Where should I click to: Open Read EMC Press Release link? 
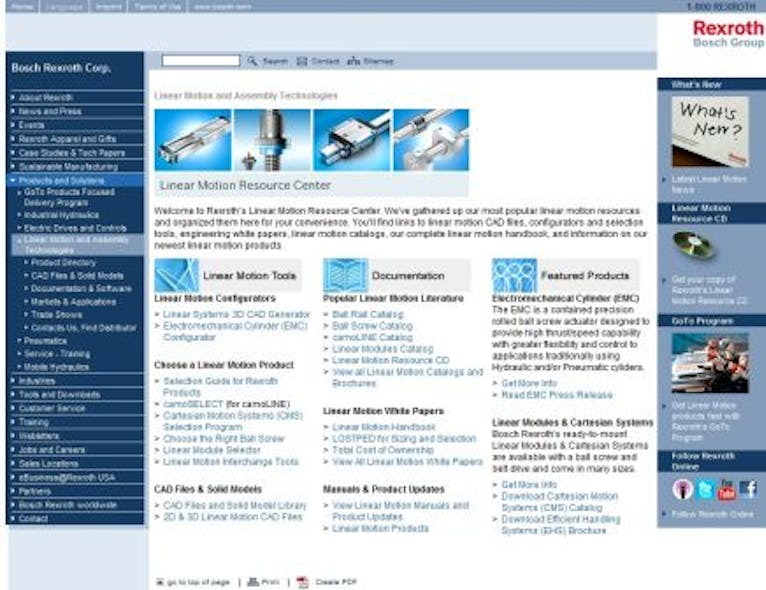point(557,395)
